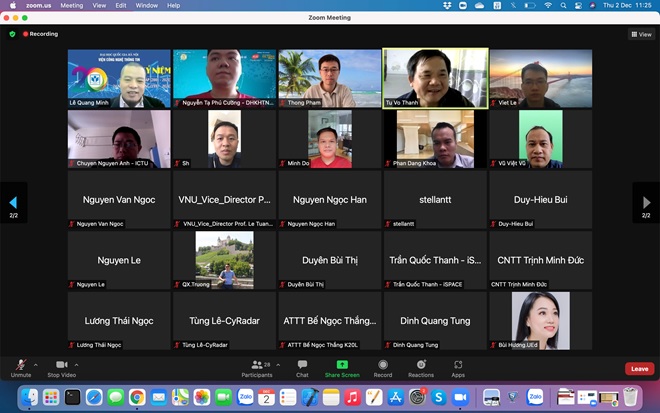Open the Window menu in menu bar

tap(146, 5)
